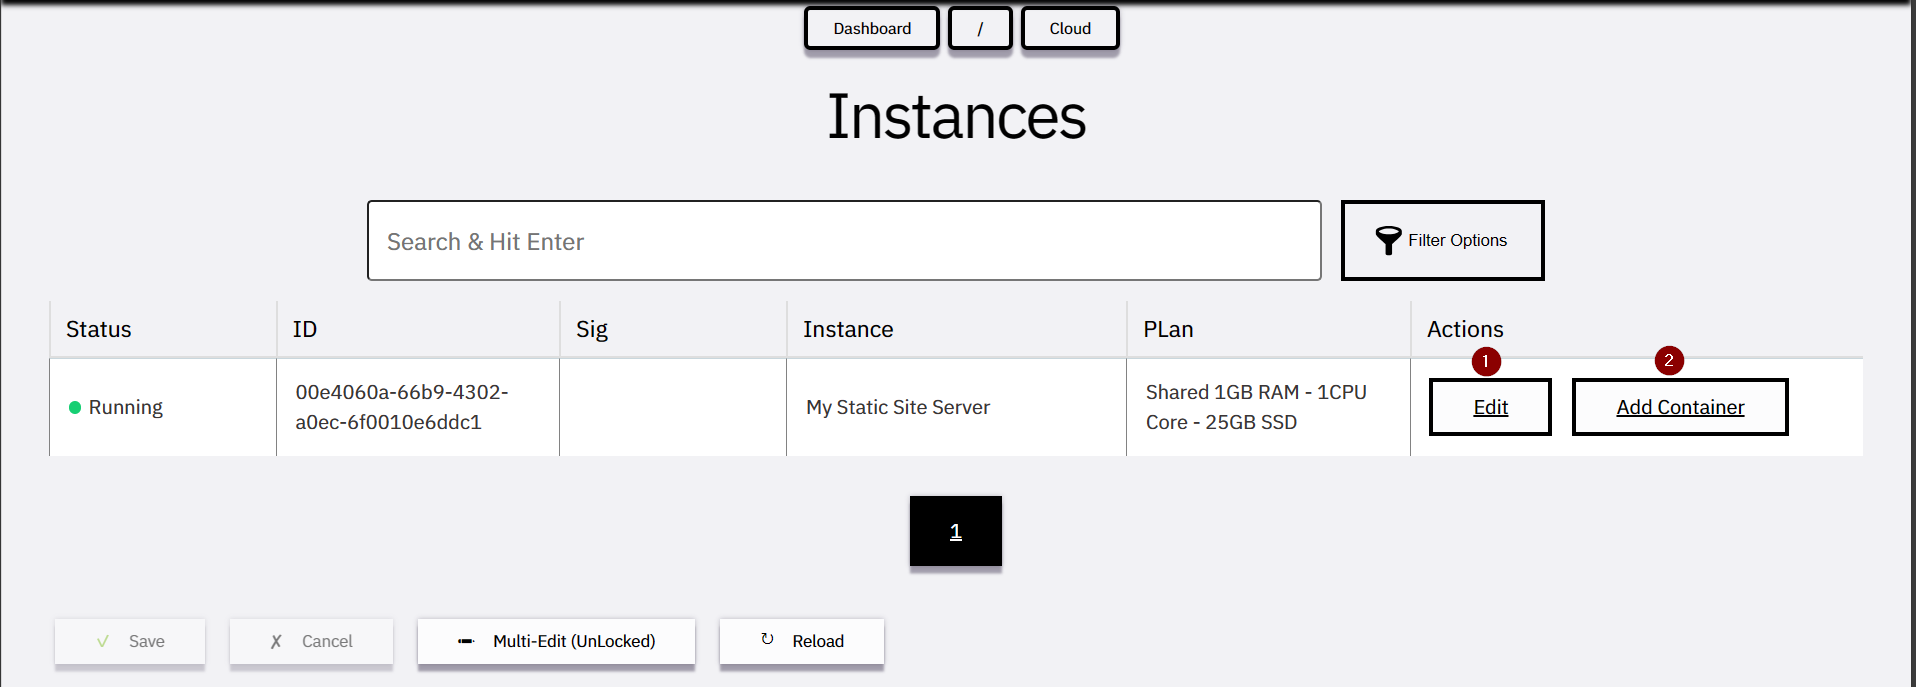Click the Save checkmark icon
The image size is (1916, 687).
102,641
